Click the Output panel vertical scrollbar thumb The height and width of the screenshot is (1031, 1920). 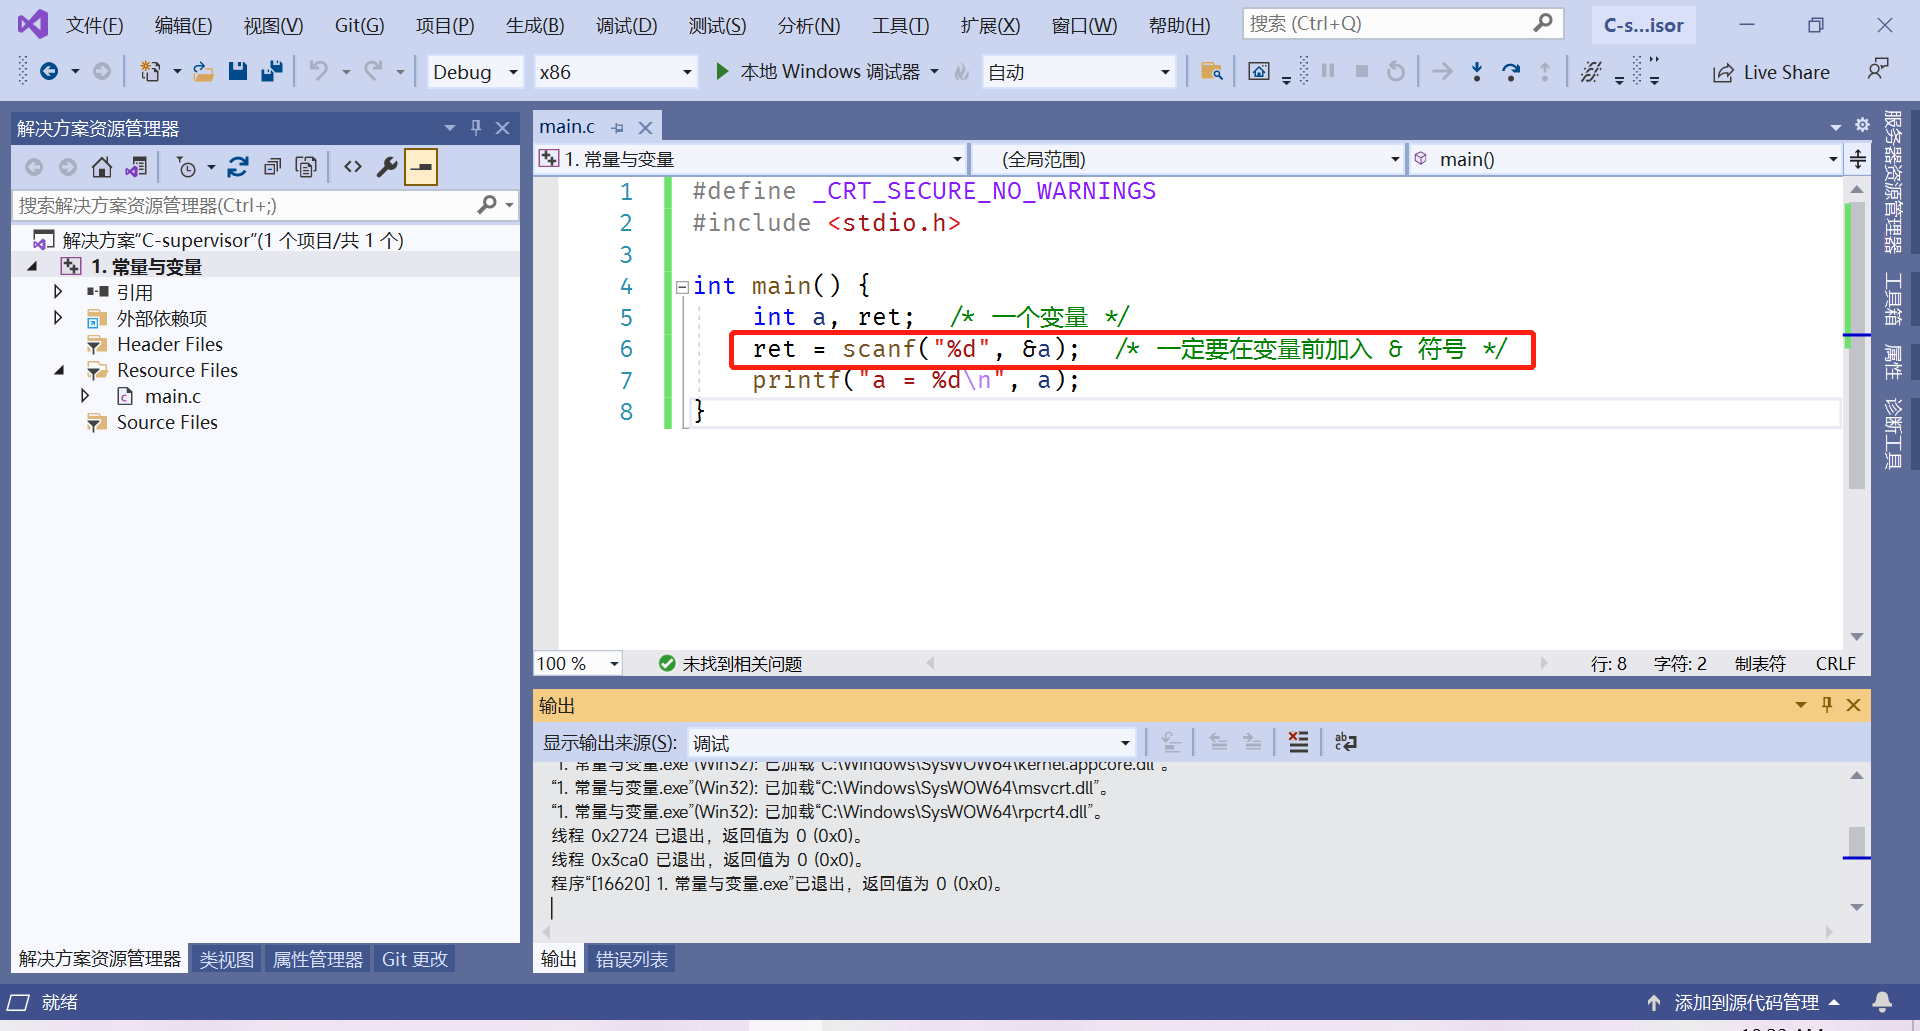(x=1857, y=841)
